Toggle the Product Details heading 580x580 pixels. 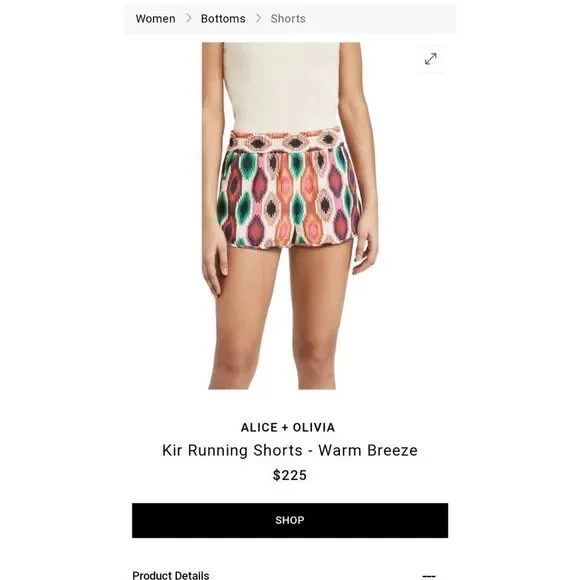point(171,575)
